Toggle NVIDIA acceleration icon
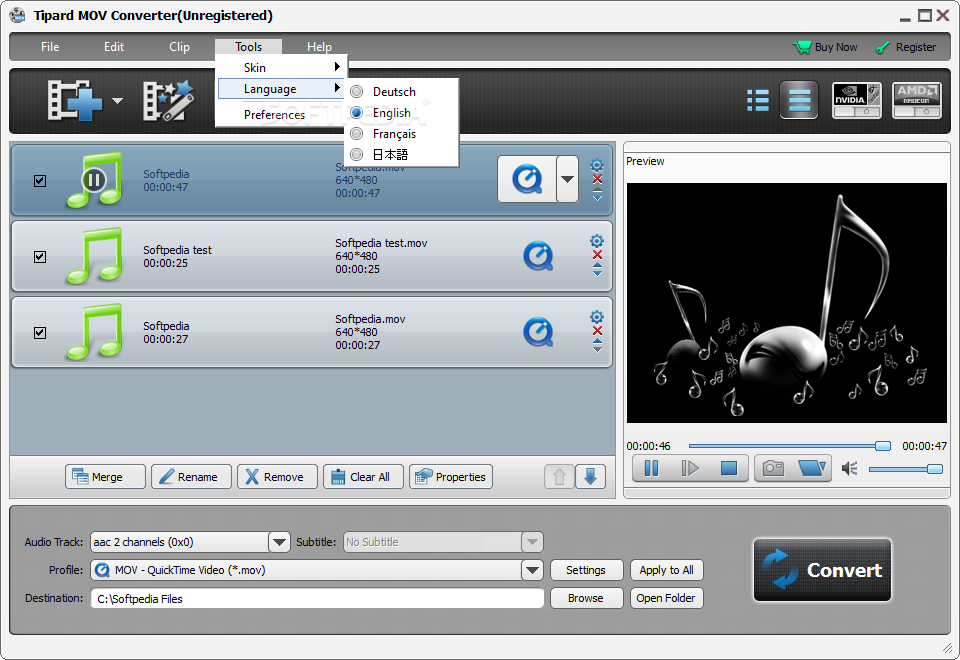The image size is (960, 660). pos(857,100)
